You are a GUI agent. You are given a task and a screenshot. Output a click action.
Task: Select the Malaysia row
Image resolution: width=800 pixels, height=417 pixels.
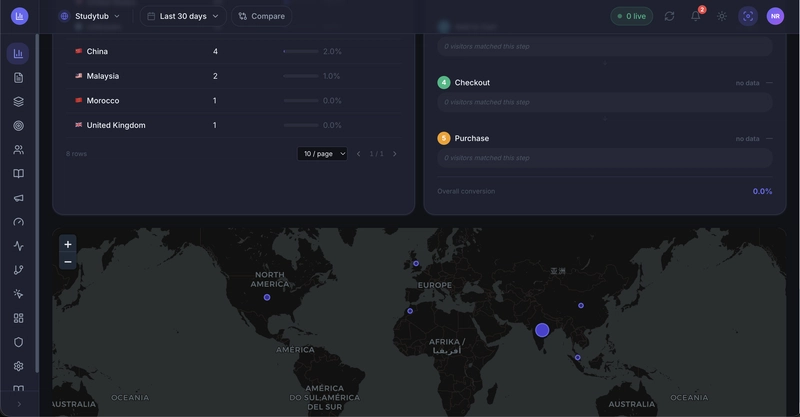pos(234,76)
